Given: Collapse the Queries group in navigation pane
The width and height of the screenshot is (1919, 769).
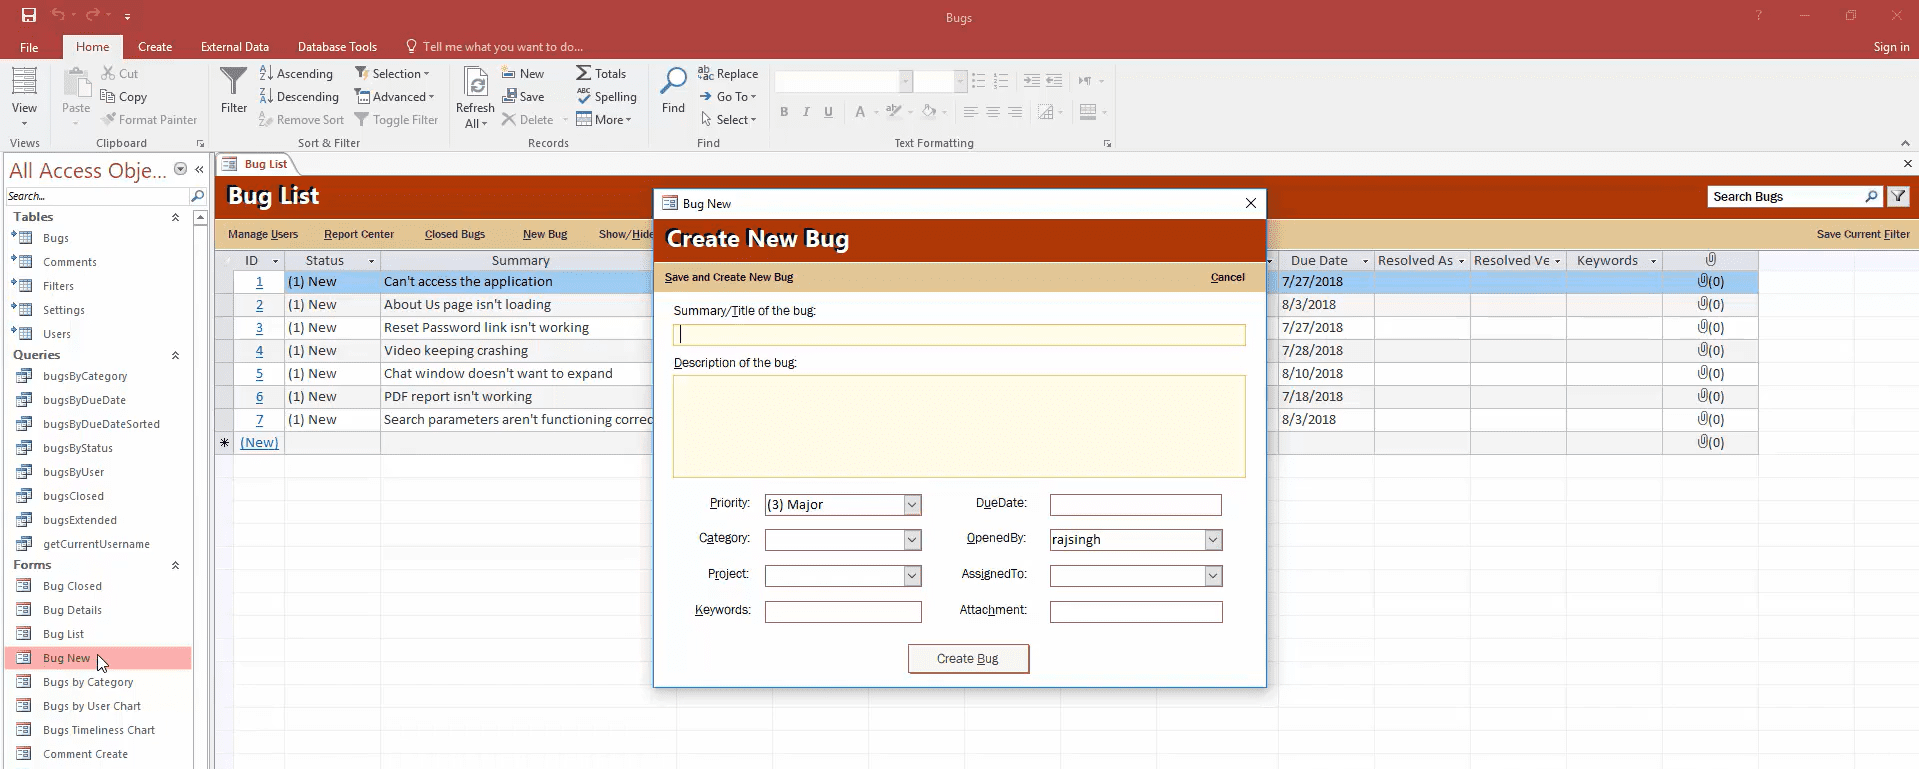Looking at the screenshot, I should (175, 355).
